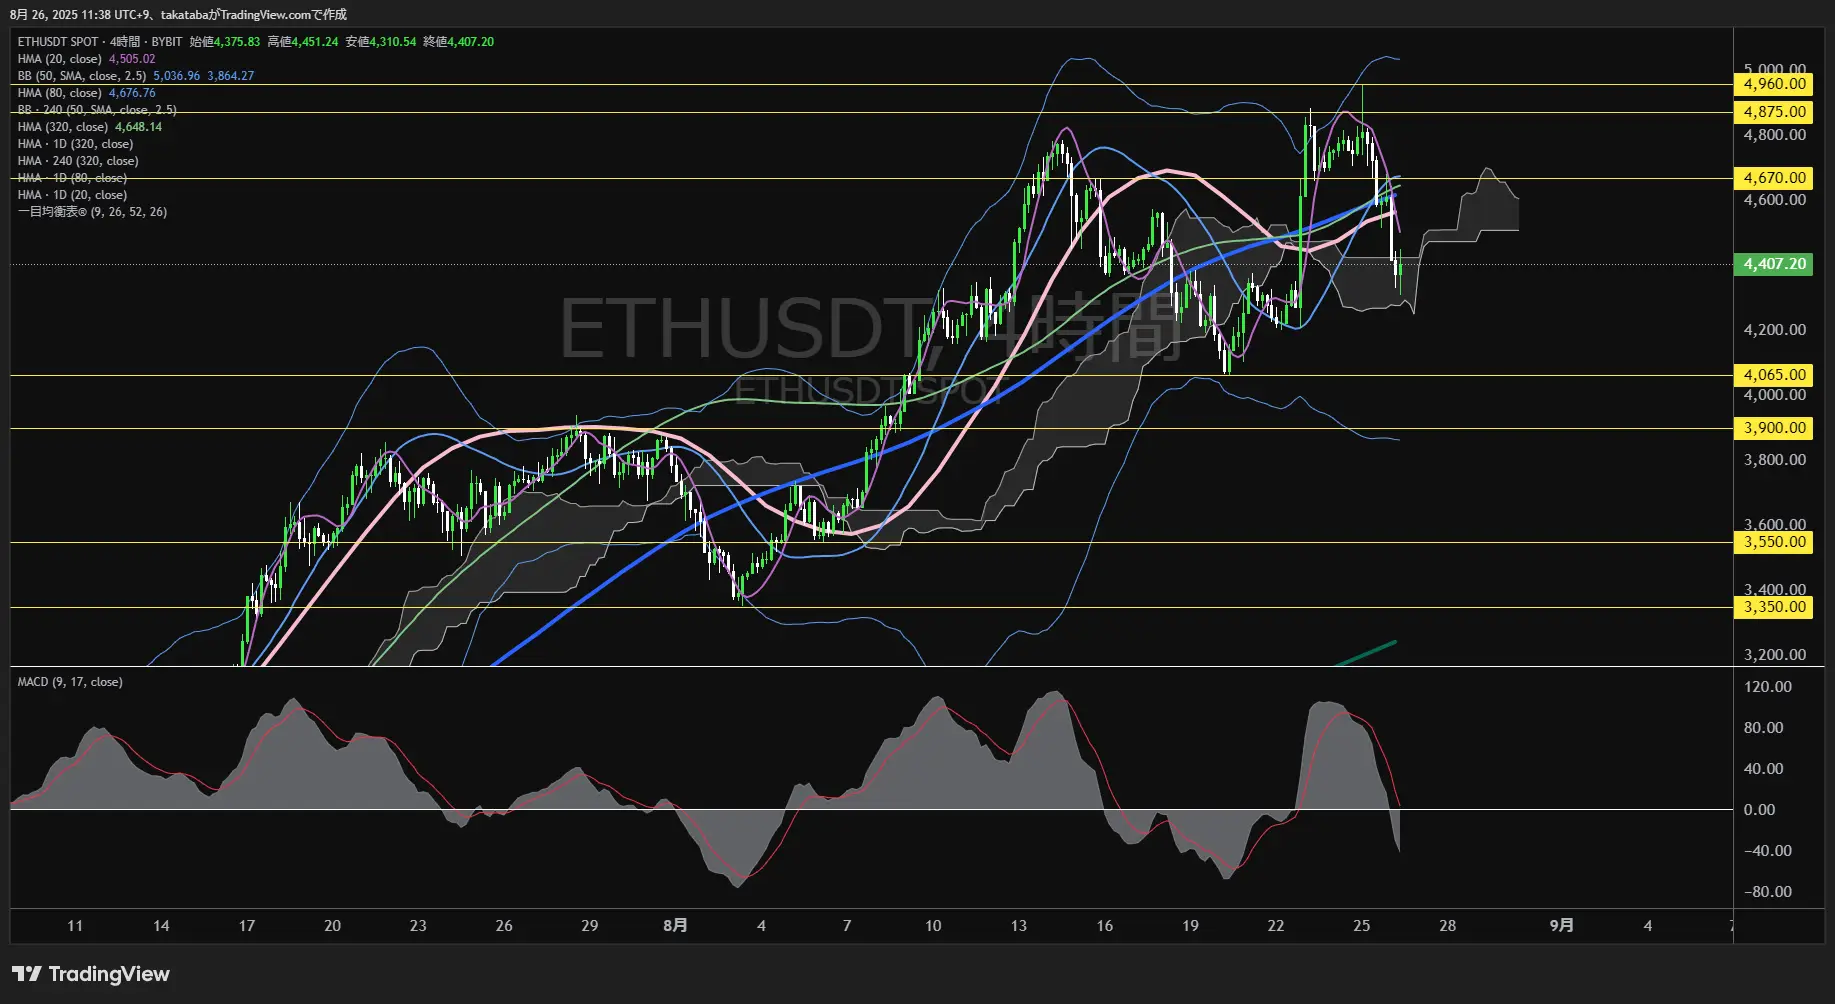The image size is (1835, 1004).
Task: Click the green 4,407.20 current price label
Action: tap(1773, 264)
